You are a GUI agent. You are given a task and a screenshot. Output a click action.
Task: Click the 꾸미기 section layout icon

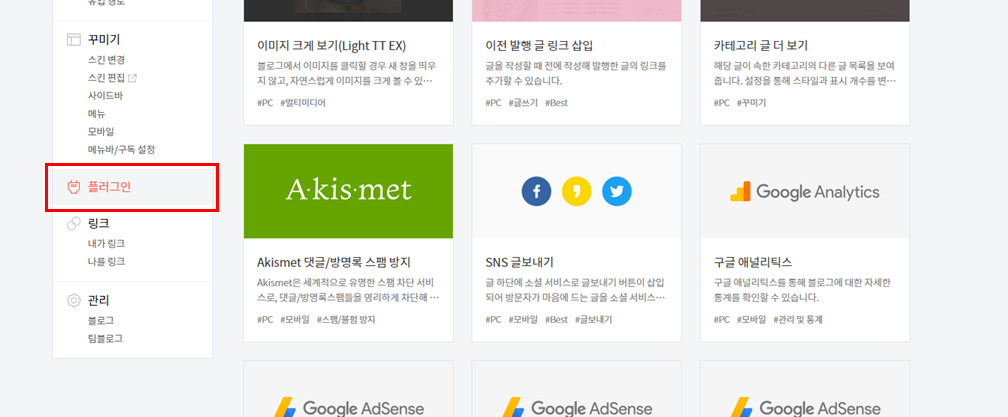tap(74, 40)
